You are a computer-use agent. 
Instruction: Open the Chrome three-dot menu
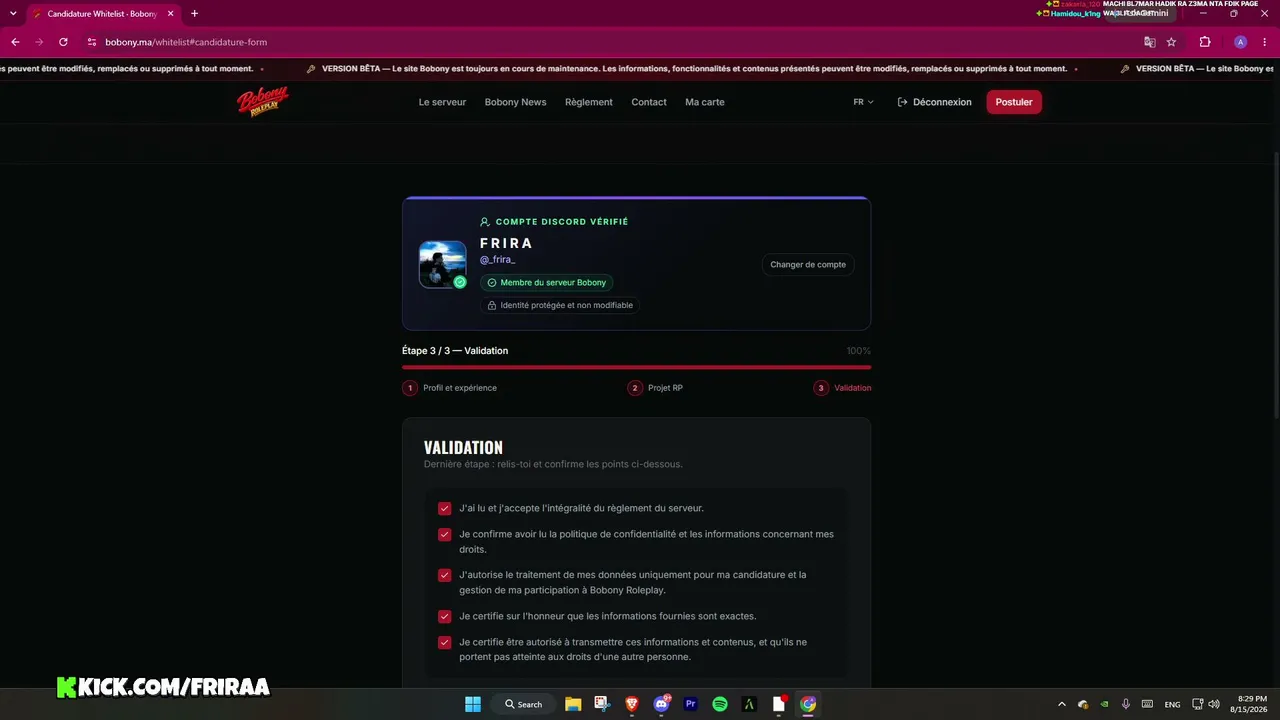click(x=1265, y=42)
